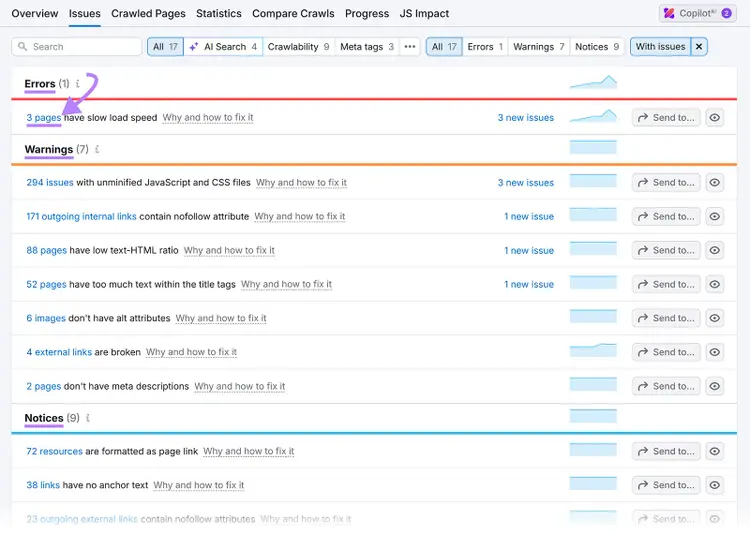
Task: Click the info icon next to Errors
Action: (x=77, y=84)
